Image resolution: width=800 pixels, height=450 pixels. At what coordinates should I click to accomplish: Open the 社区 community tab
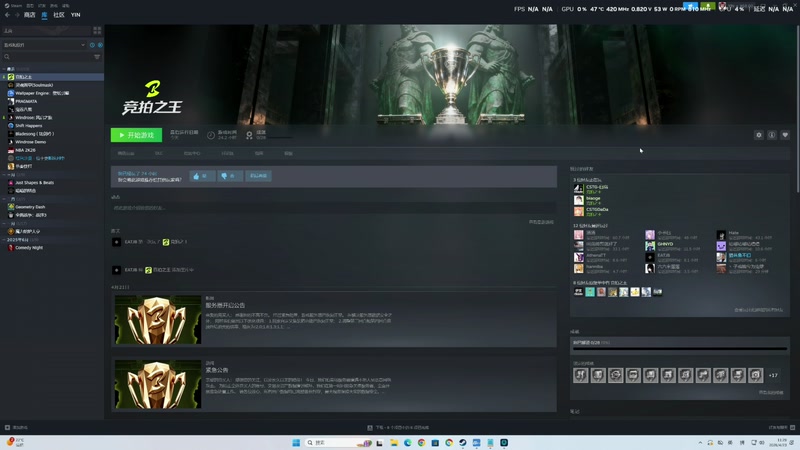point(59,15)
